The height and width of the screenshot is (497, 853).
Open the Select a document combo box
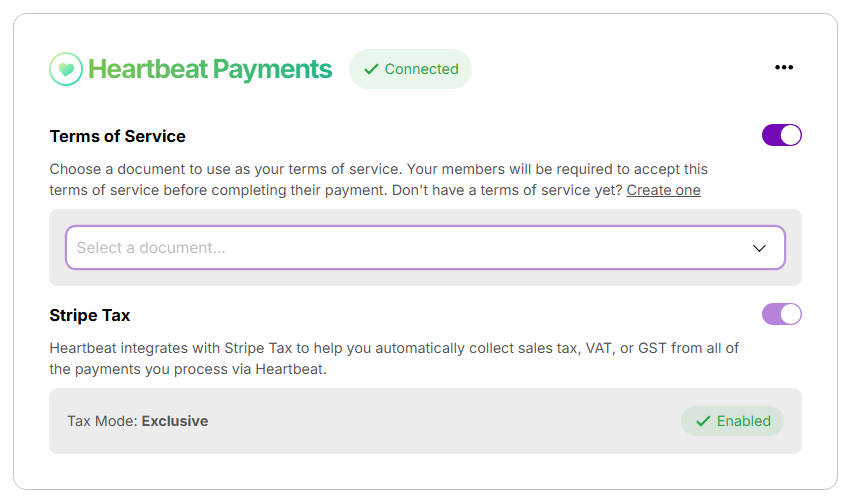425,247
